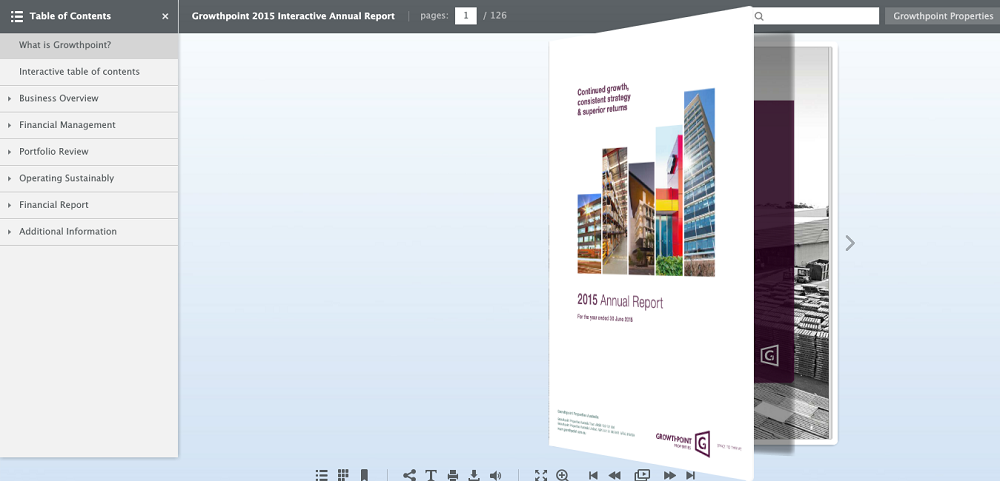This screenshot has height=481, width=1000.
Task: Open the bookmarks panel icon
Action: click(364, 475)
